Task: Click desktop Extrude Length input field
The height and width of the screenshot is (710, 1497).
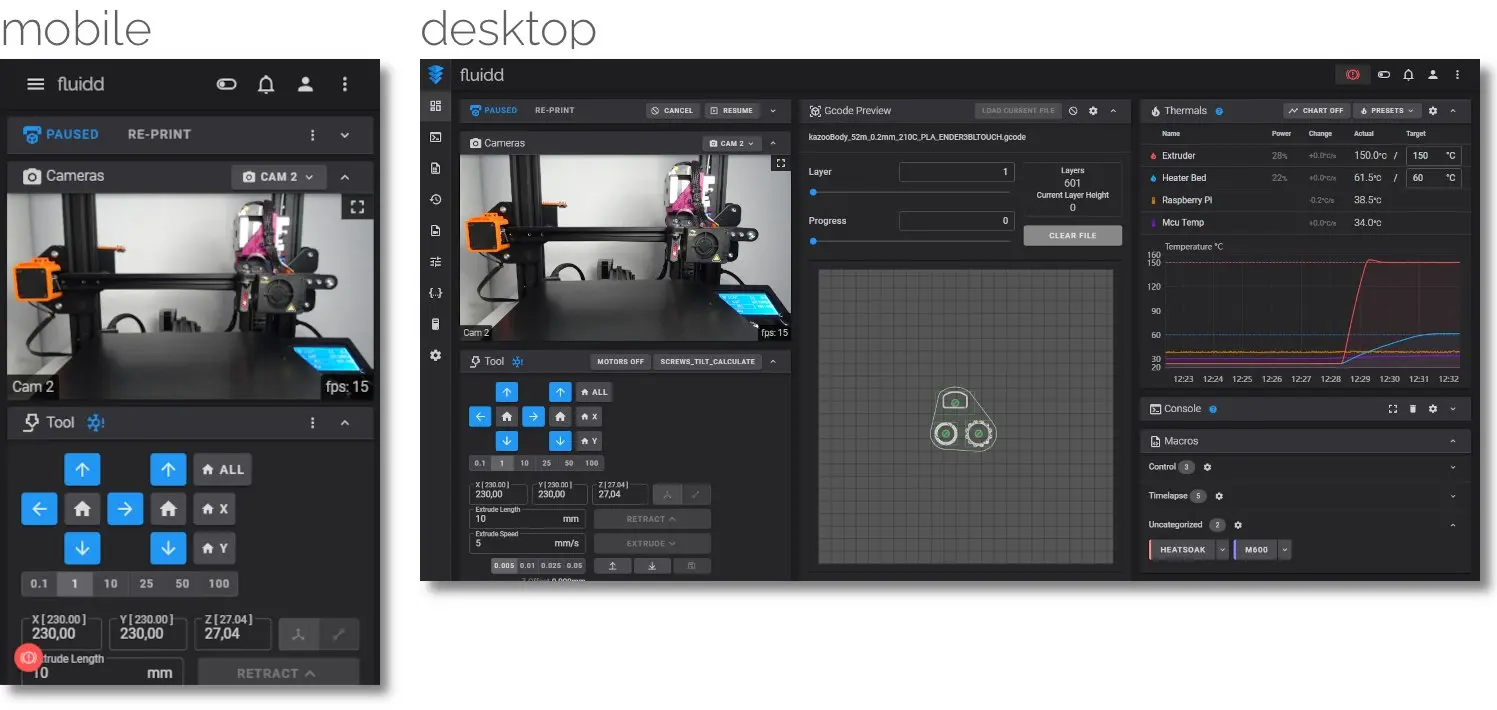Action: coord(529,518)
